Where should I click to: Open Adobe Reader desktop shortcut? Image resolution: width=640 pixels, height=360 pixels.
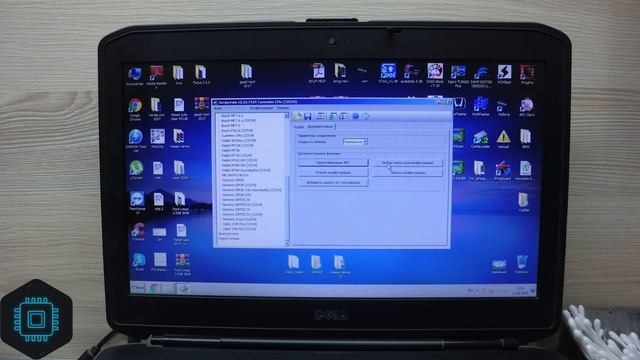coord(156,76)
